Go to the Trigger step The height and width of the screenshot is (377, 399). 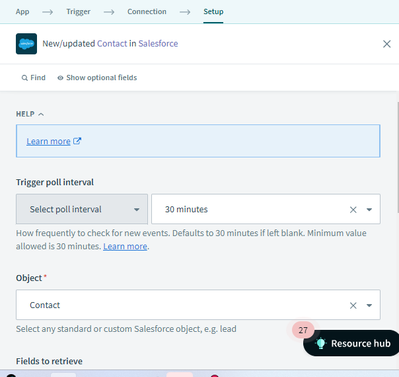[x=78, y=12]
